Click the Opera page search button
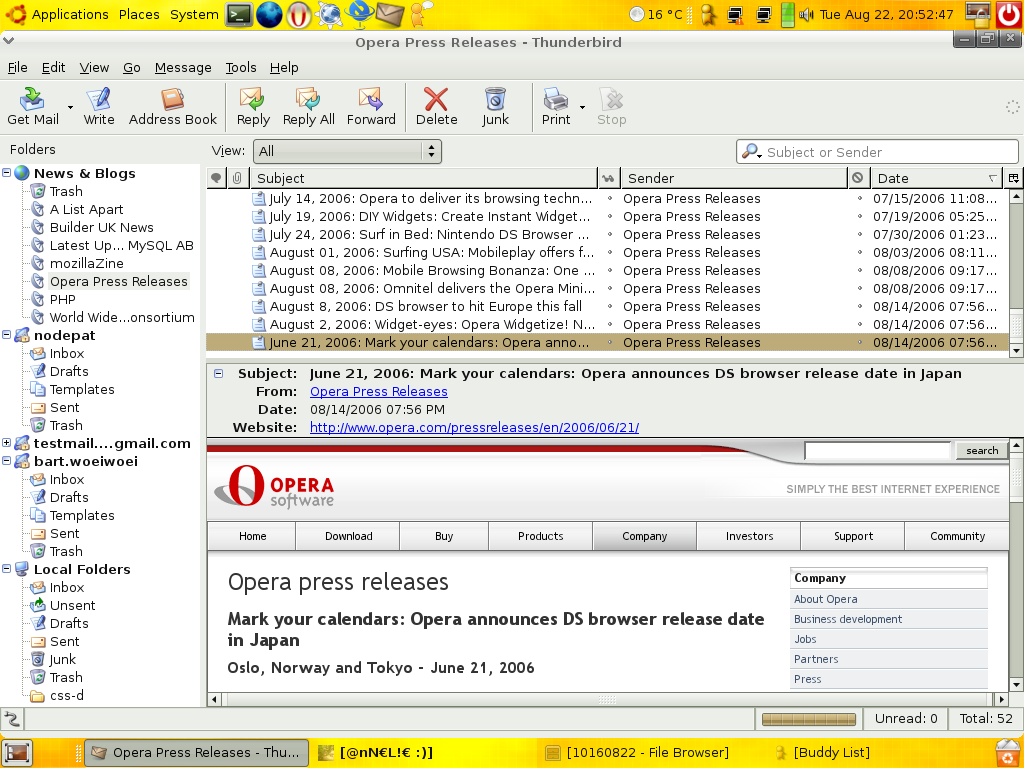Image resolution: width=1024 pixels, height=768 pixels. [x=982, y=451]
